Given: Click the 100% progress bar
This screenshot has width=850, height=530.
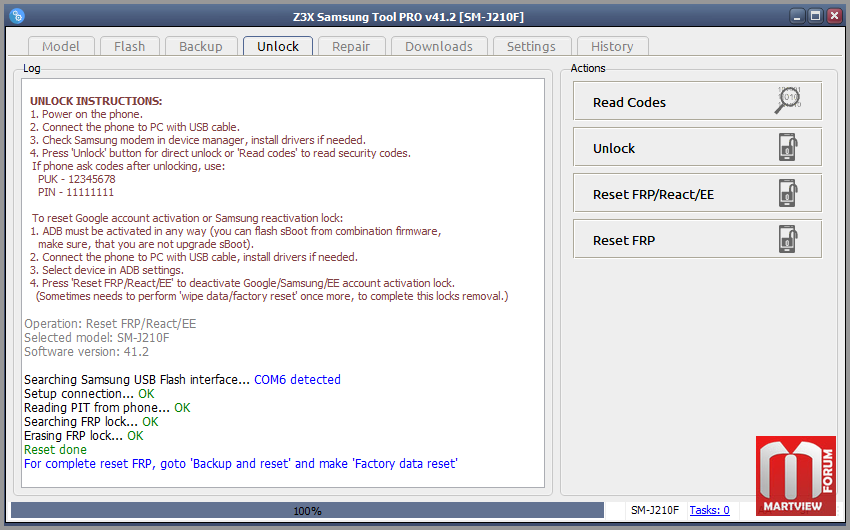Looking at the screenshot, I should [x=307, y=510].
